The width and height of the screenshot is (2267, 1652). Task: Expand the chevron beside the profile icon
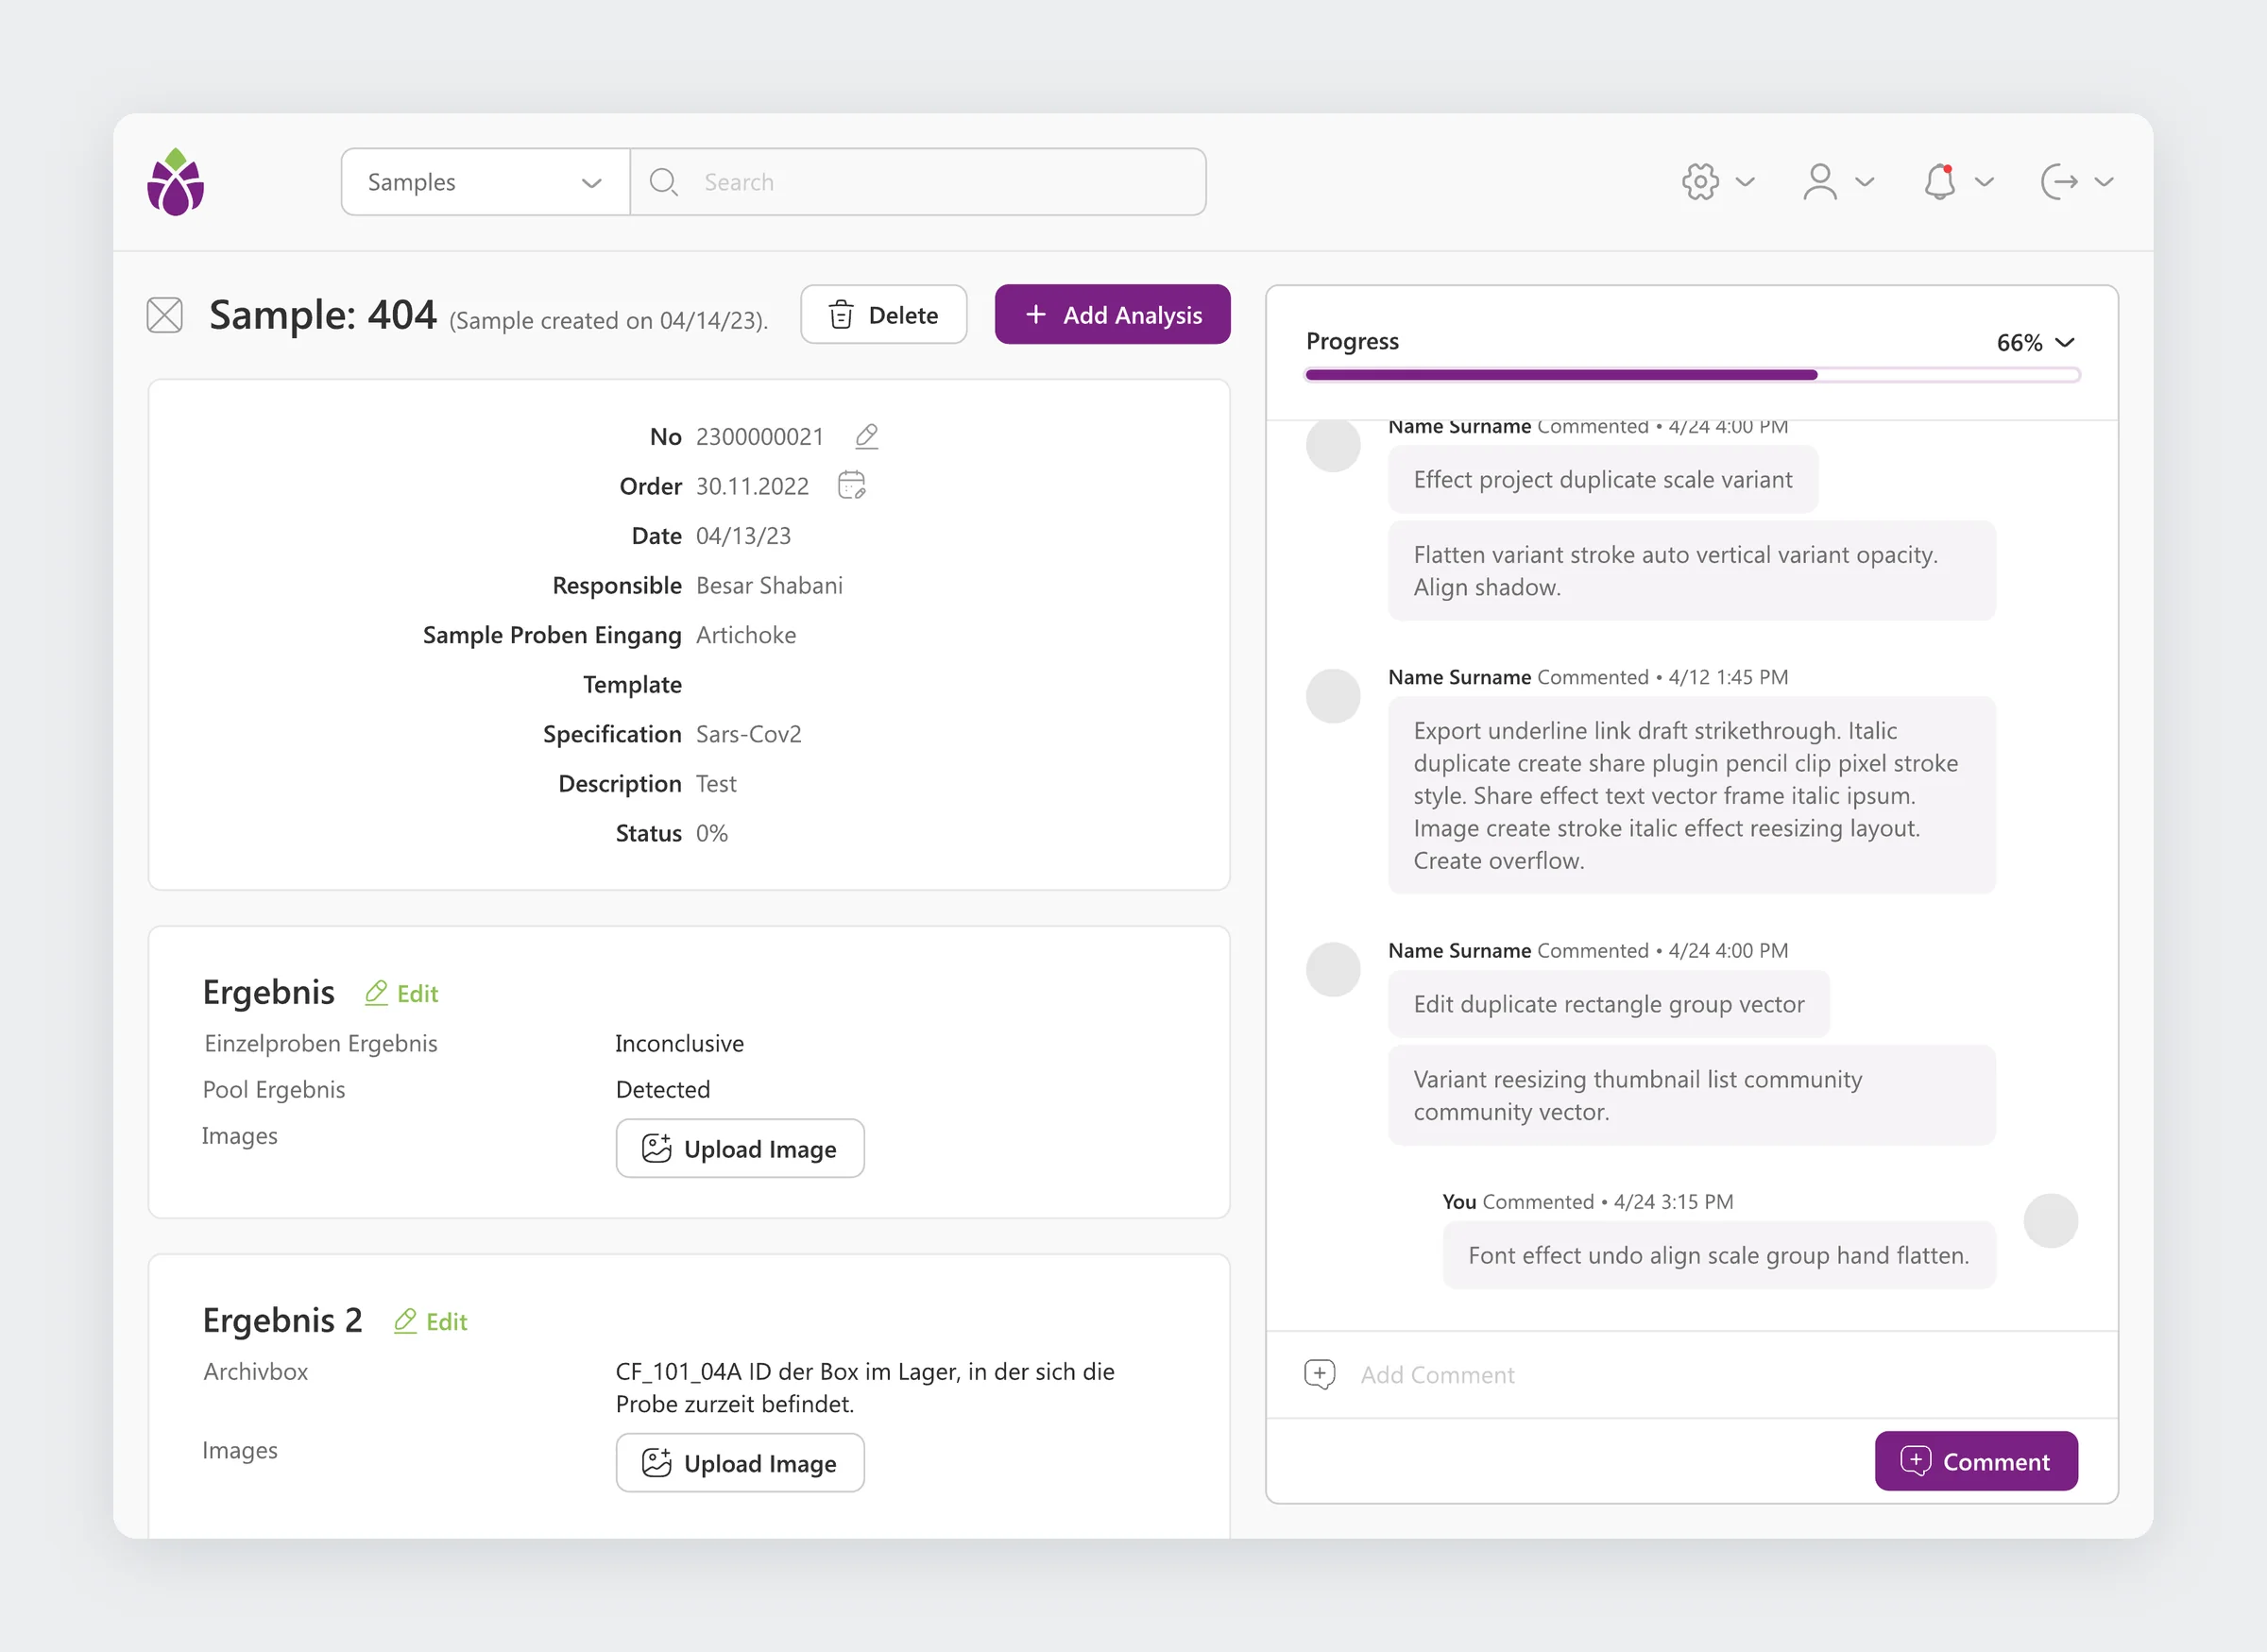pos(1865,182)
